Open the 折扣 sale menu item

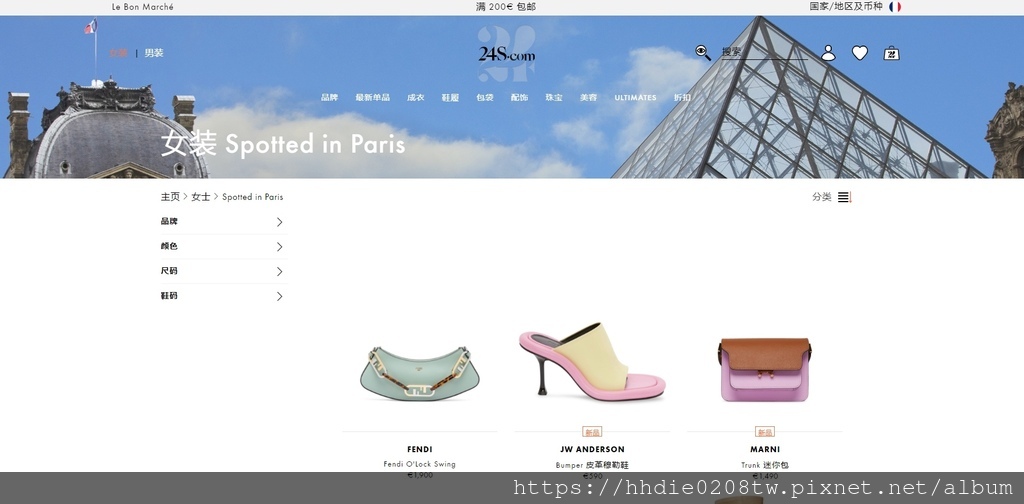[682, 97]
